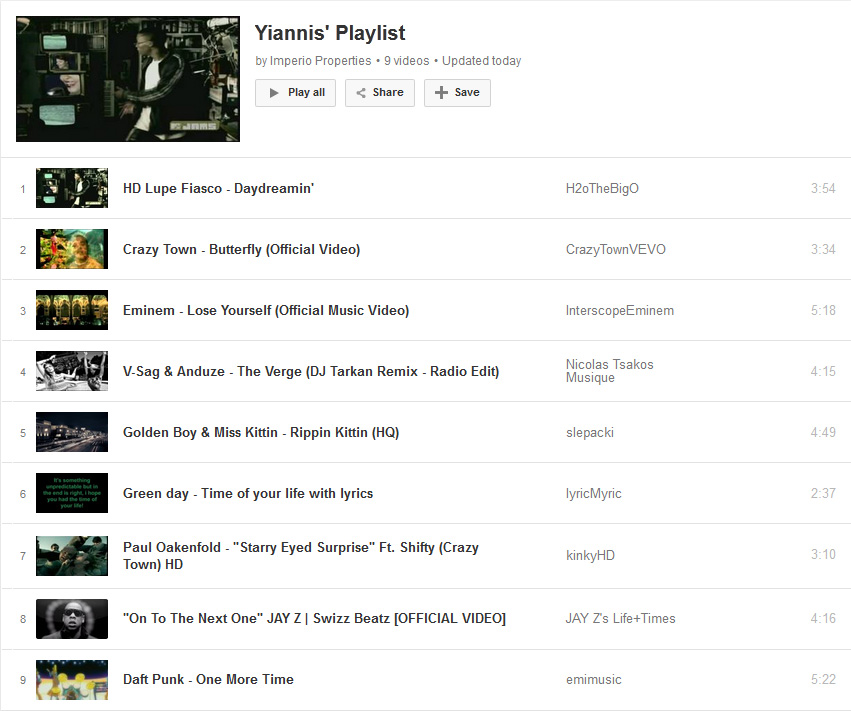Visit the slepacki channel
The height and width of the screenshot is (711, 851).
point(590,433)
